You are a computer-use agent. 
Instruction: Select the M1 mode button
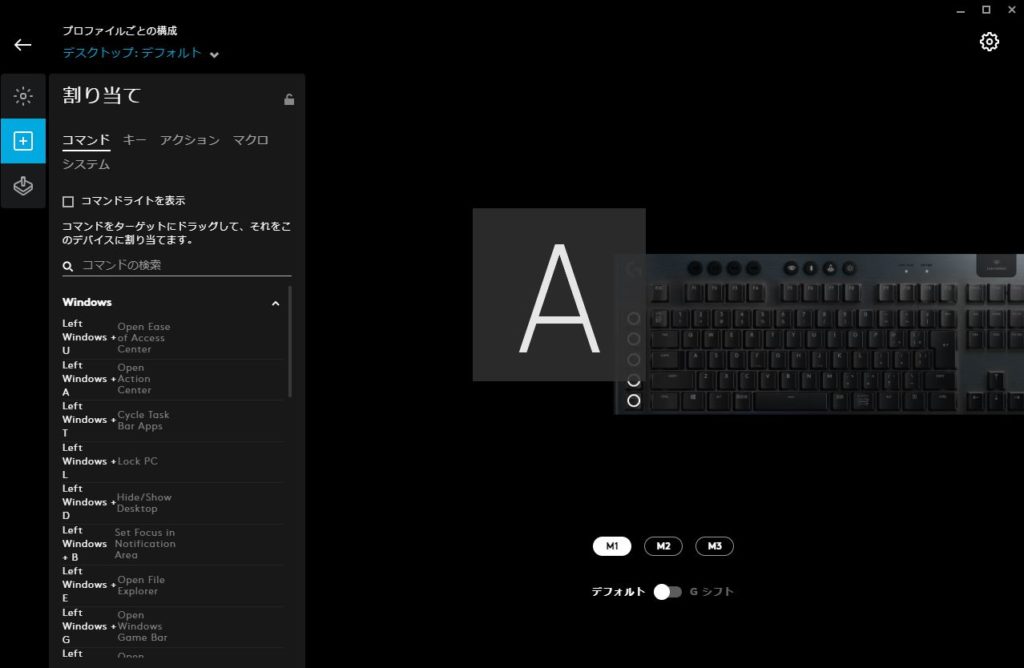click(612, 546)
